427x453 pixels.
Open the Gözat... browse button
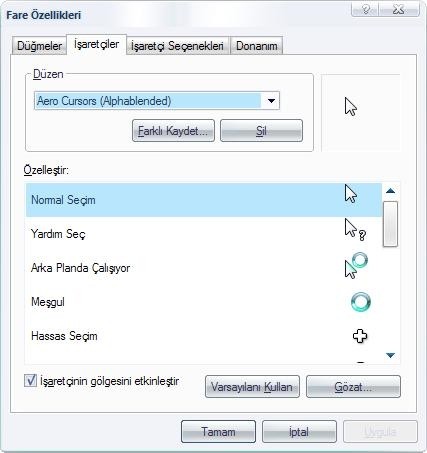(x=353, y=387)
